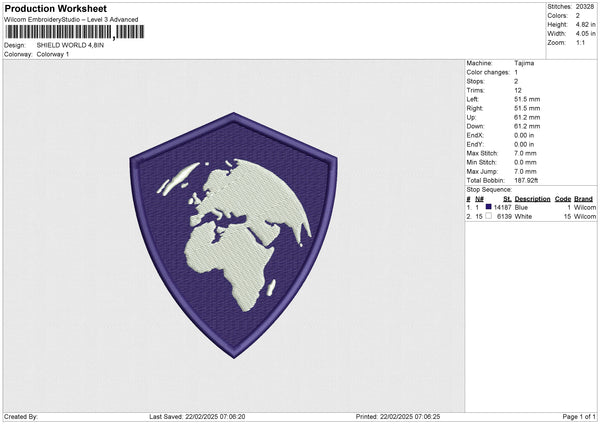
Task: Click the N# column header
Action: tap(479, 199)
